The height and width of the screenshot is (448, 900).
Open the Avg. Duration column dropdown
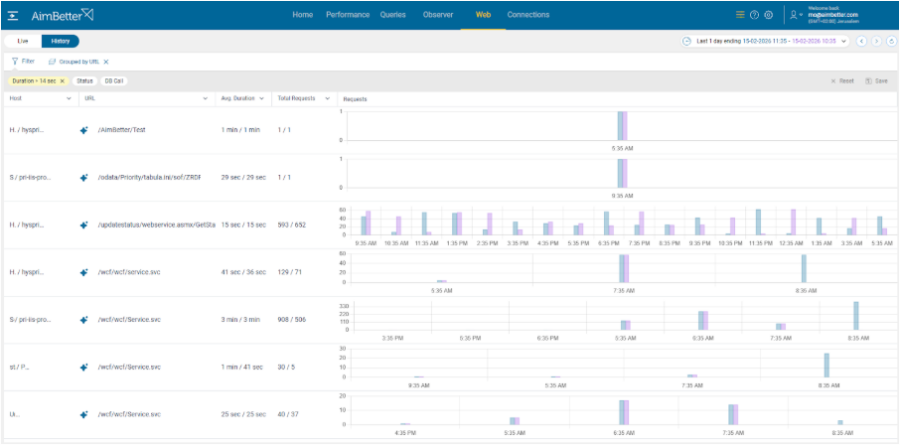[x=265, y=99]
